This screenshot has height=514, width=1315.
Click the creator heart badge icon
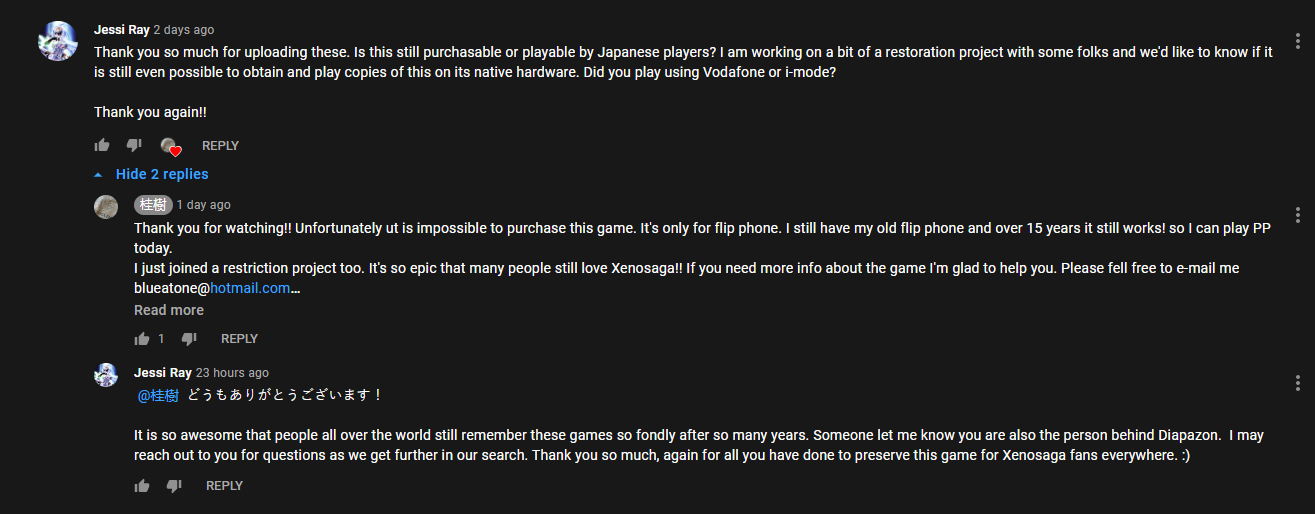tap(170, 147)
